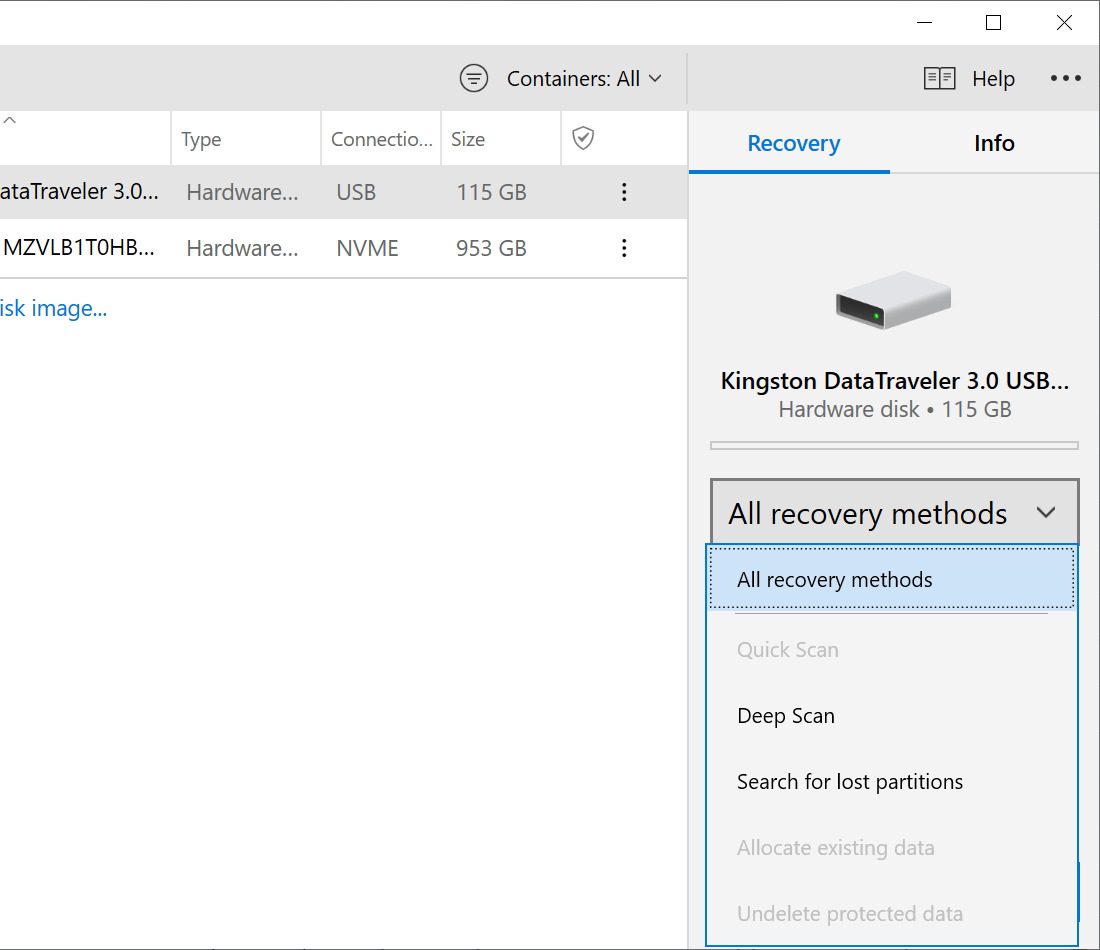The height and width of the screenshot is (950, 1100).
Task: Click the Containers filter icon
Action: [x=474, y=78]
